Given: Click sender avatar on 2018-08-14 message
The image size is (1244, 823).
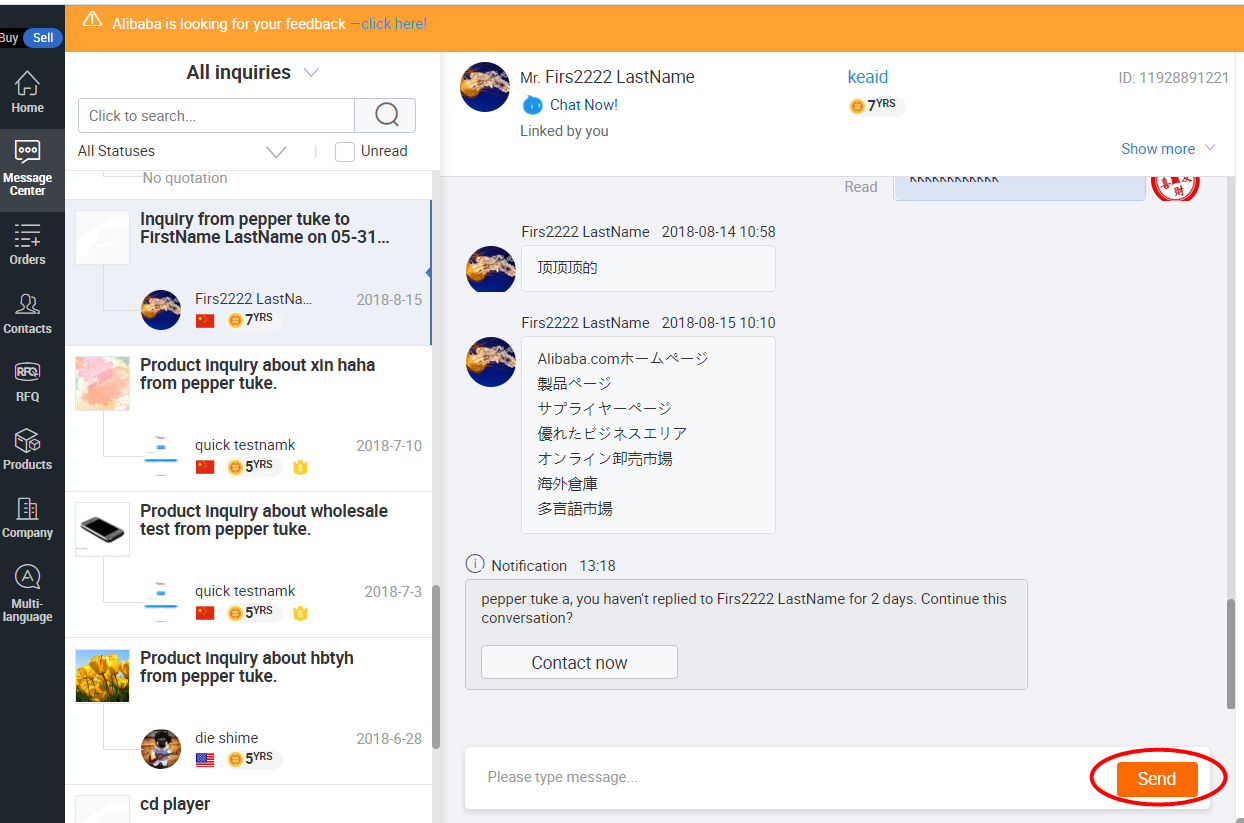Looking at the screenshot, I should 491,269.
